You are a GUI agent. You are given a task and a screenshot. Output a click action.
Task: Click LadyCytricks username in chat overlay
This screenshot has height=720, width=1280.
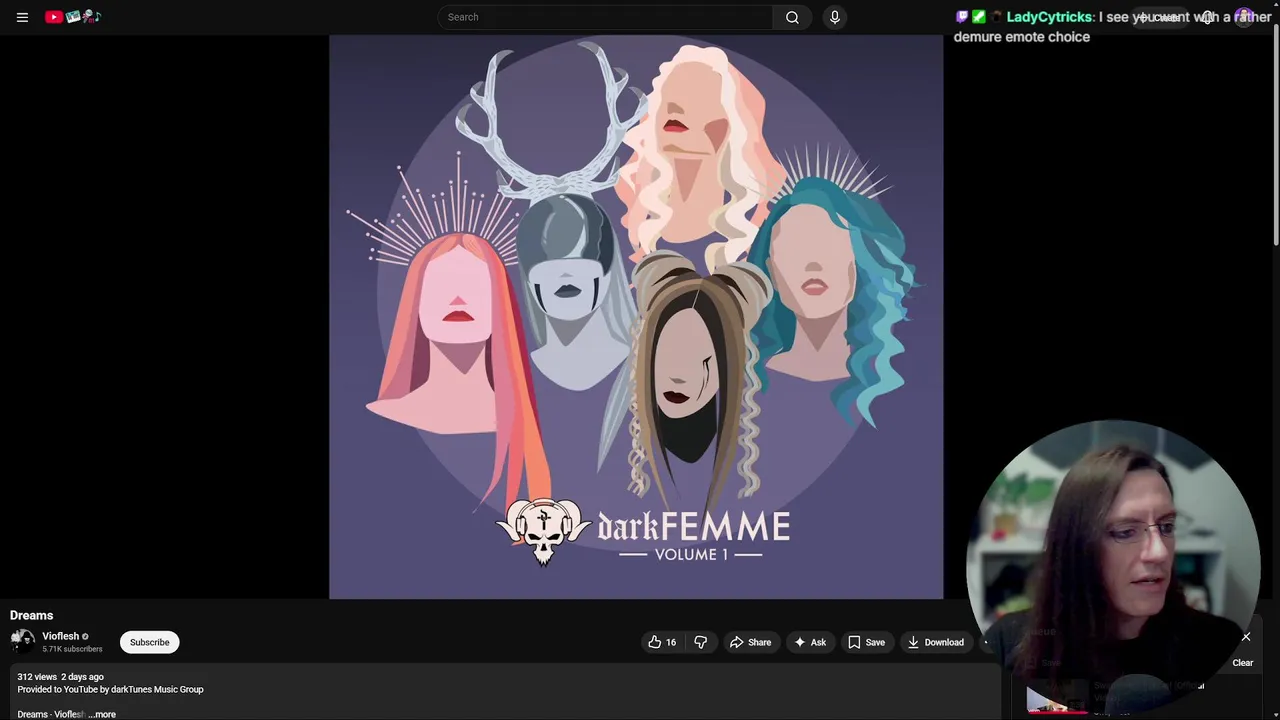tap(1049, 17)
